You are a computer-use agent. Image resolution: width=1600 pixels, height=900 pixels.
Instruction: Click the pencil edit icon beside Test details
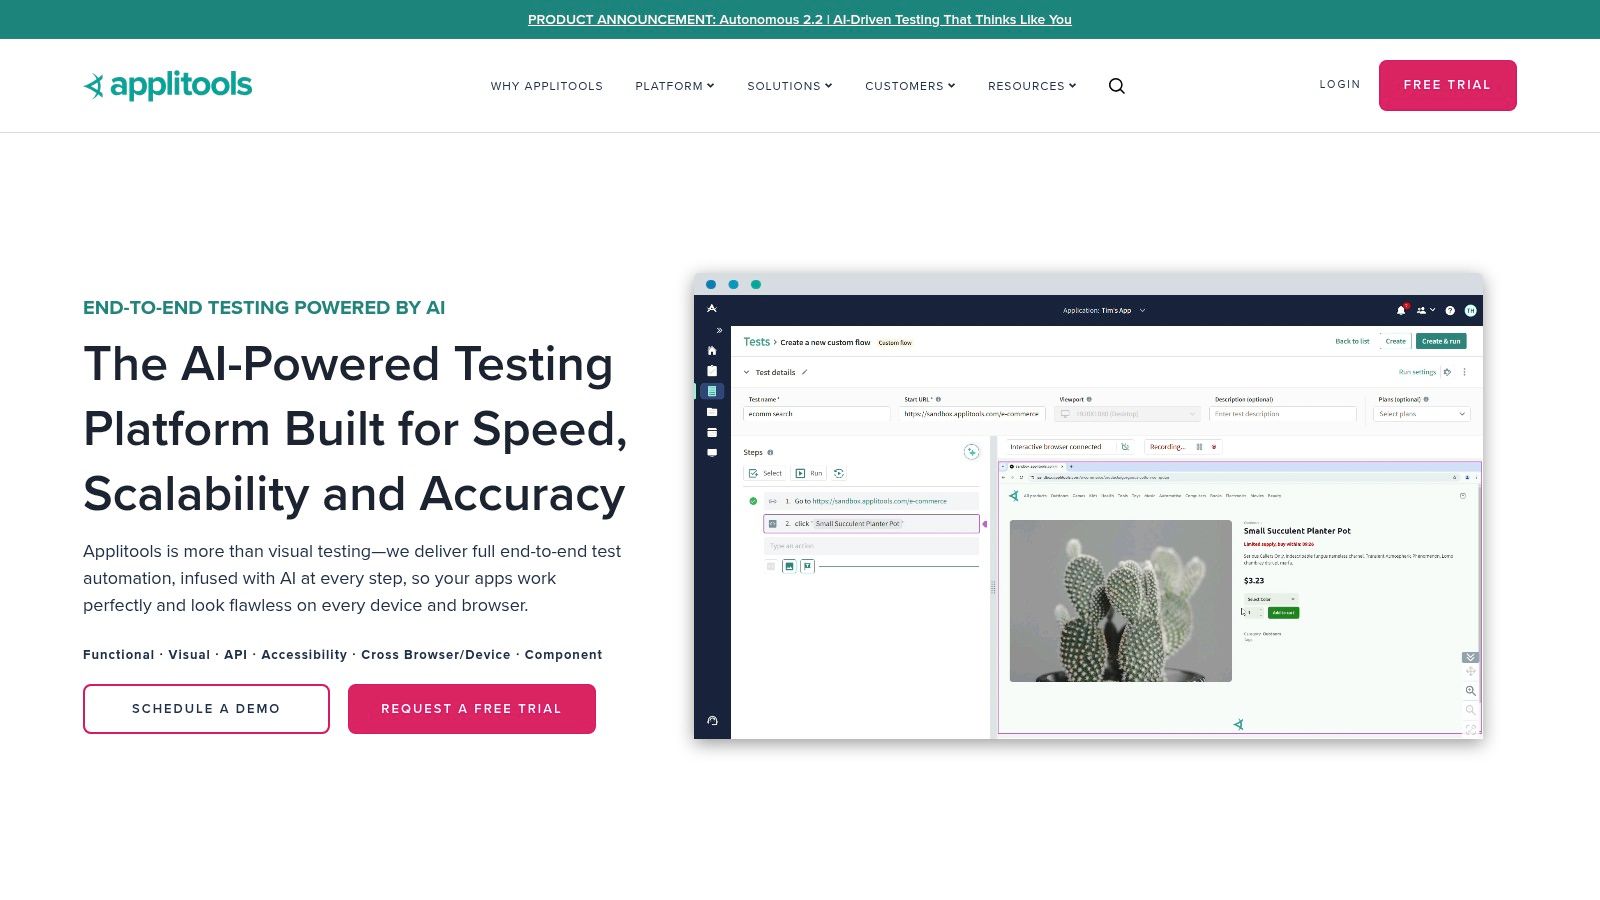pos(804,372)
